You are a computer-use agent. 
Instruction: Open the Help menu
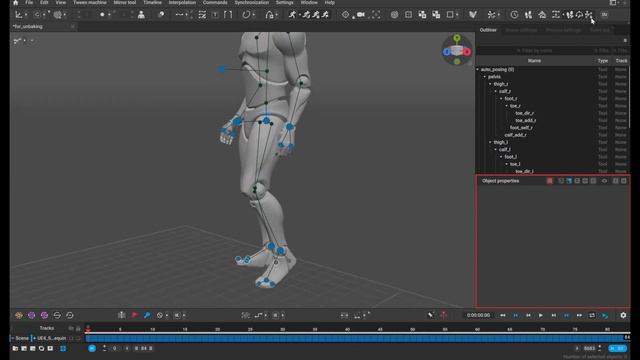pos(330,2)
